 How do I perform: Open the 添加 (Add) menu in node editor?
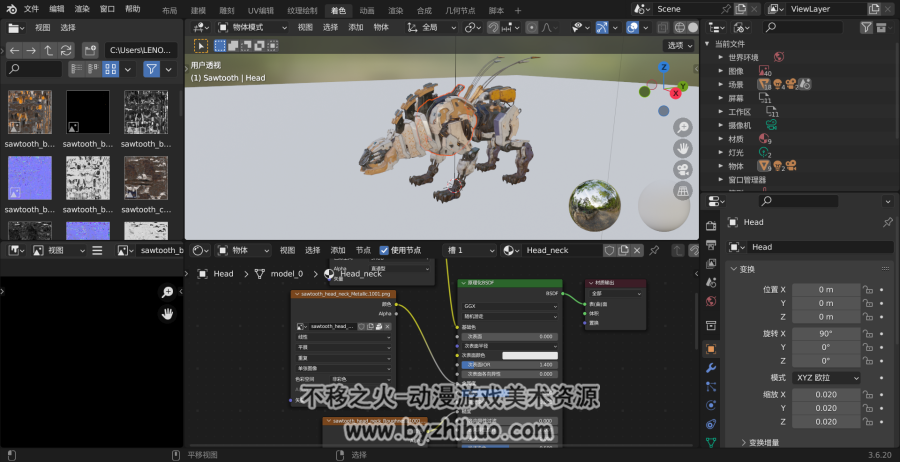338,250
